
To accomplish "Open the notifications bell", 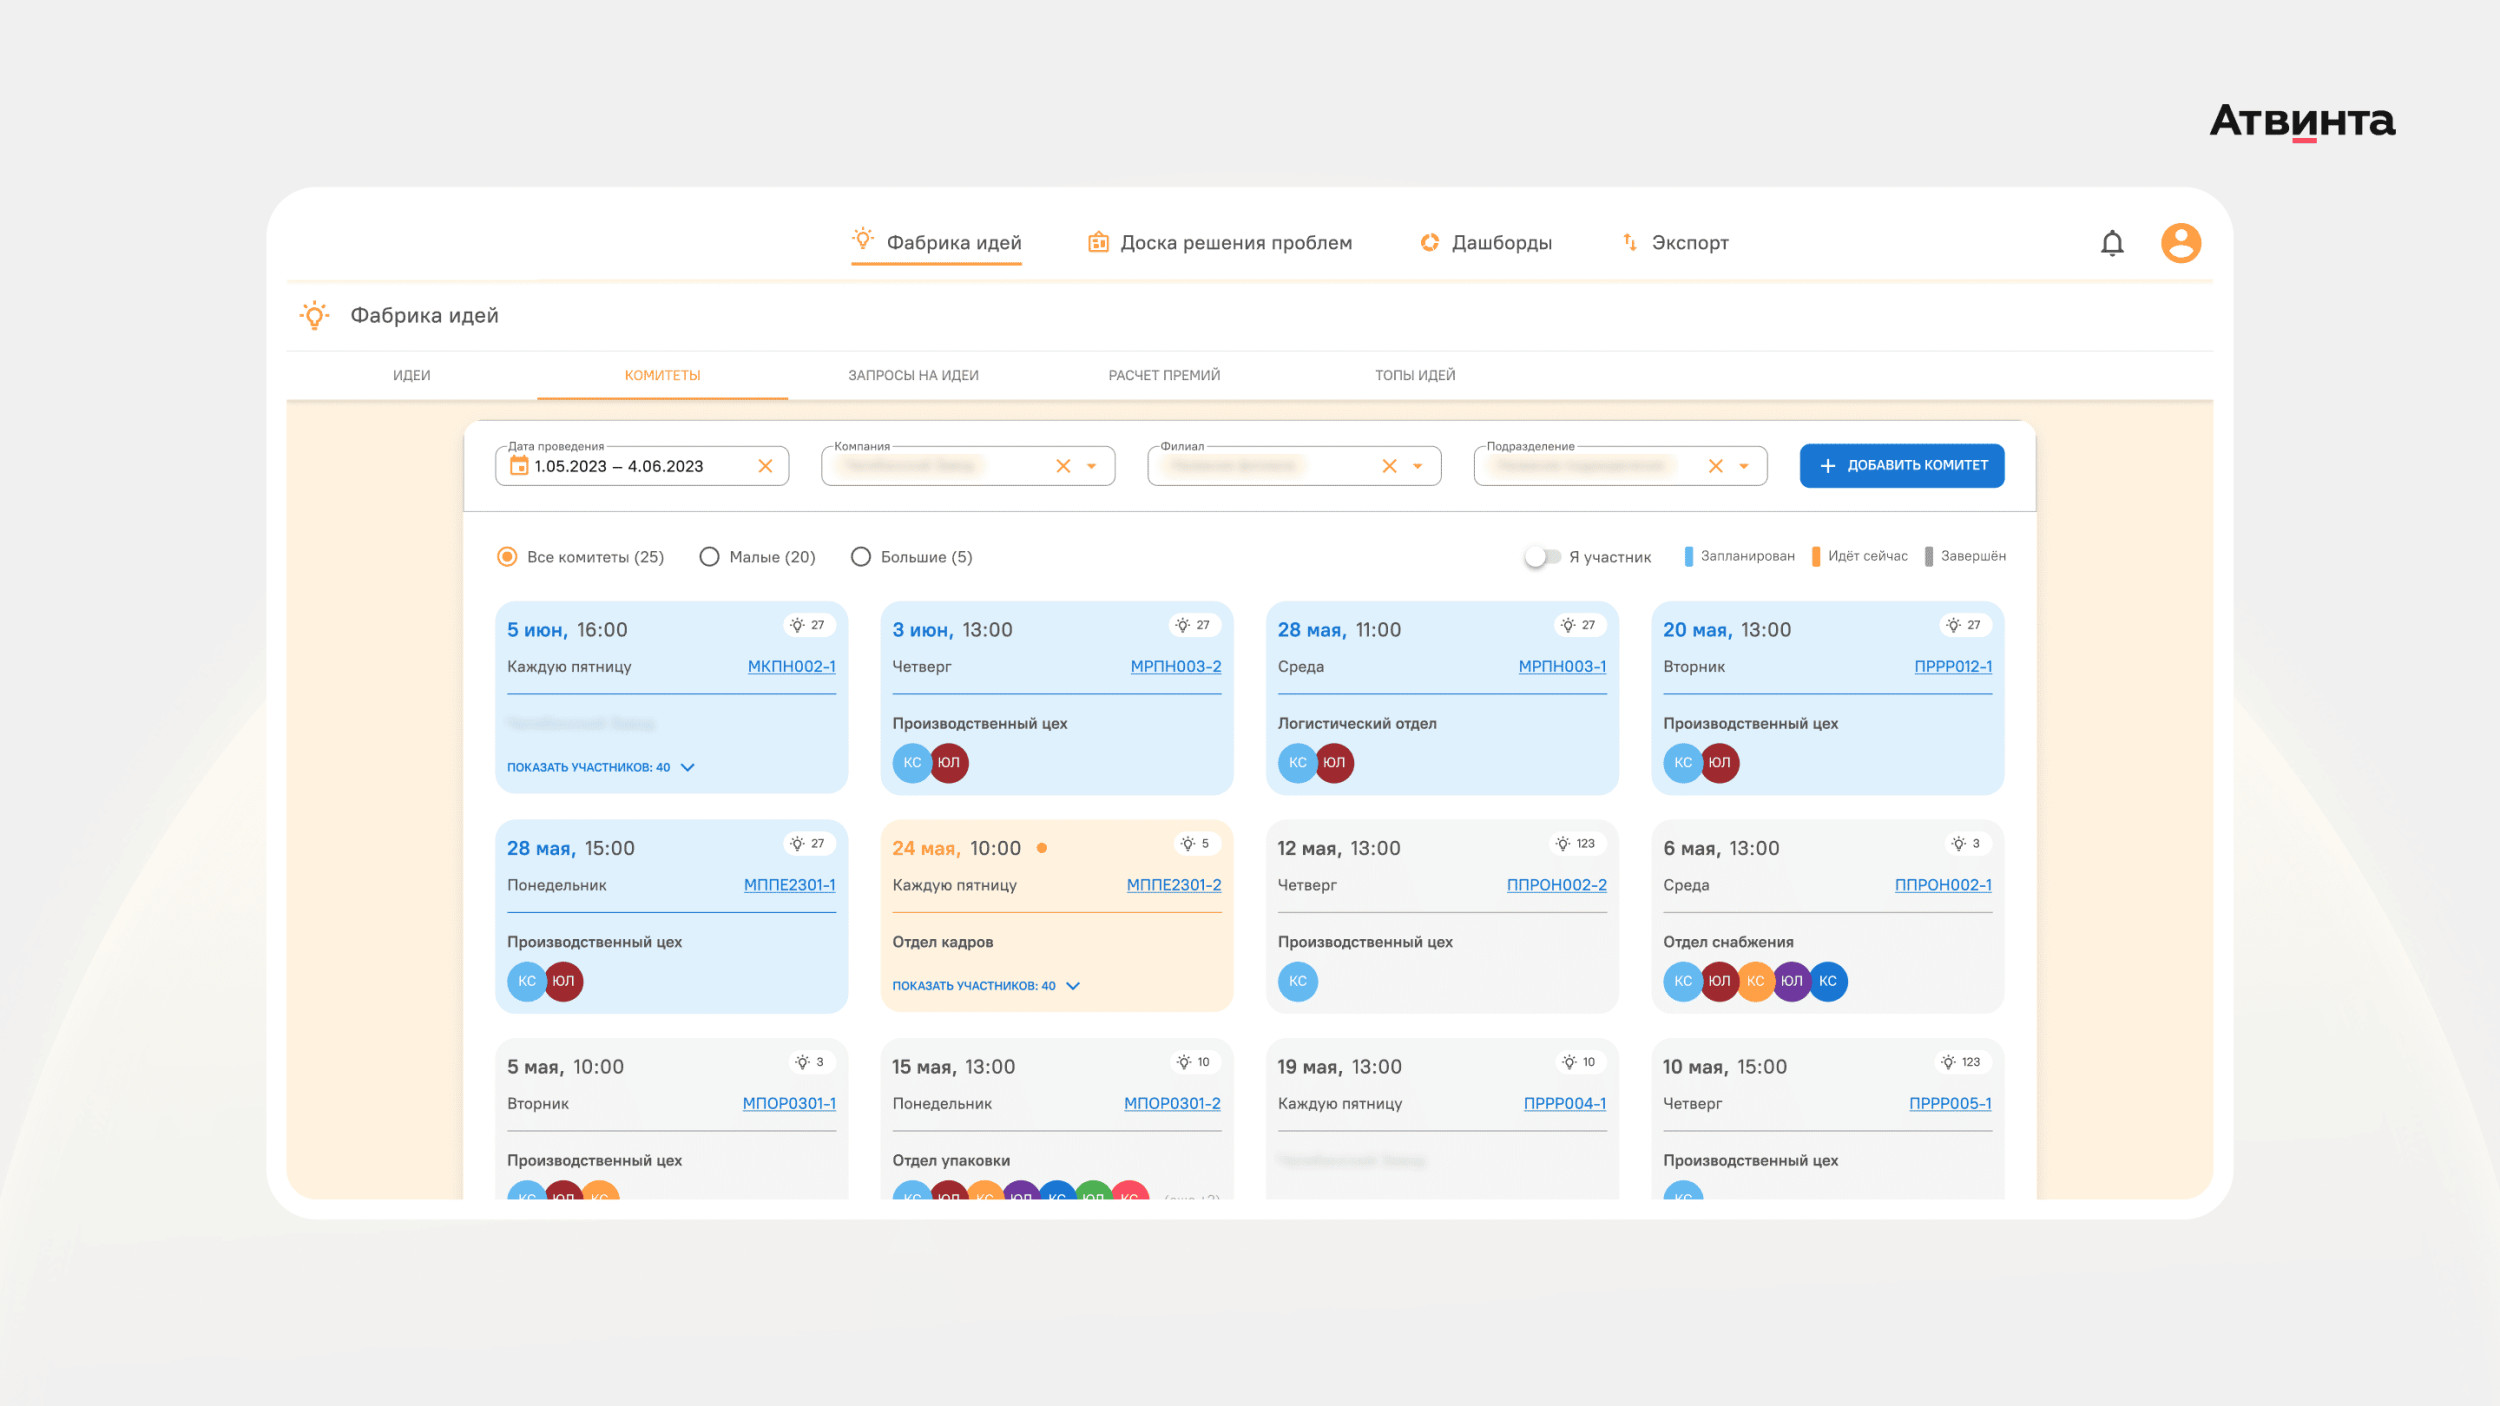I will coord(2111,243).
